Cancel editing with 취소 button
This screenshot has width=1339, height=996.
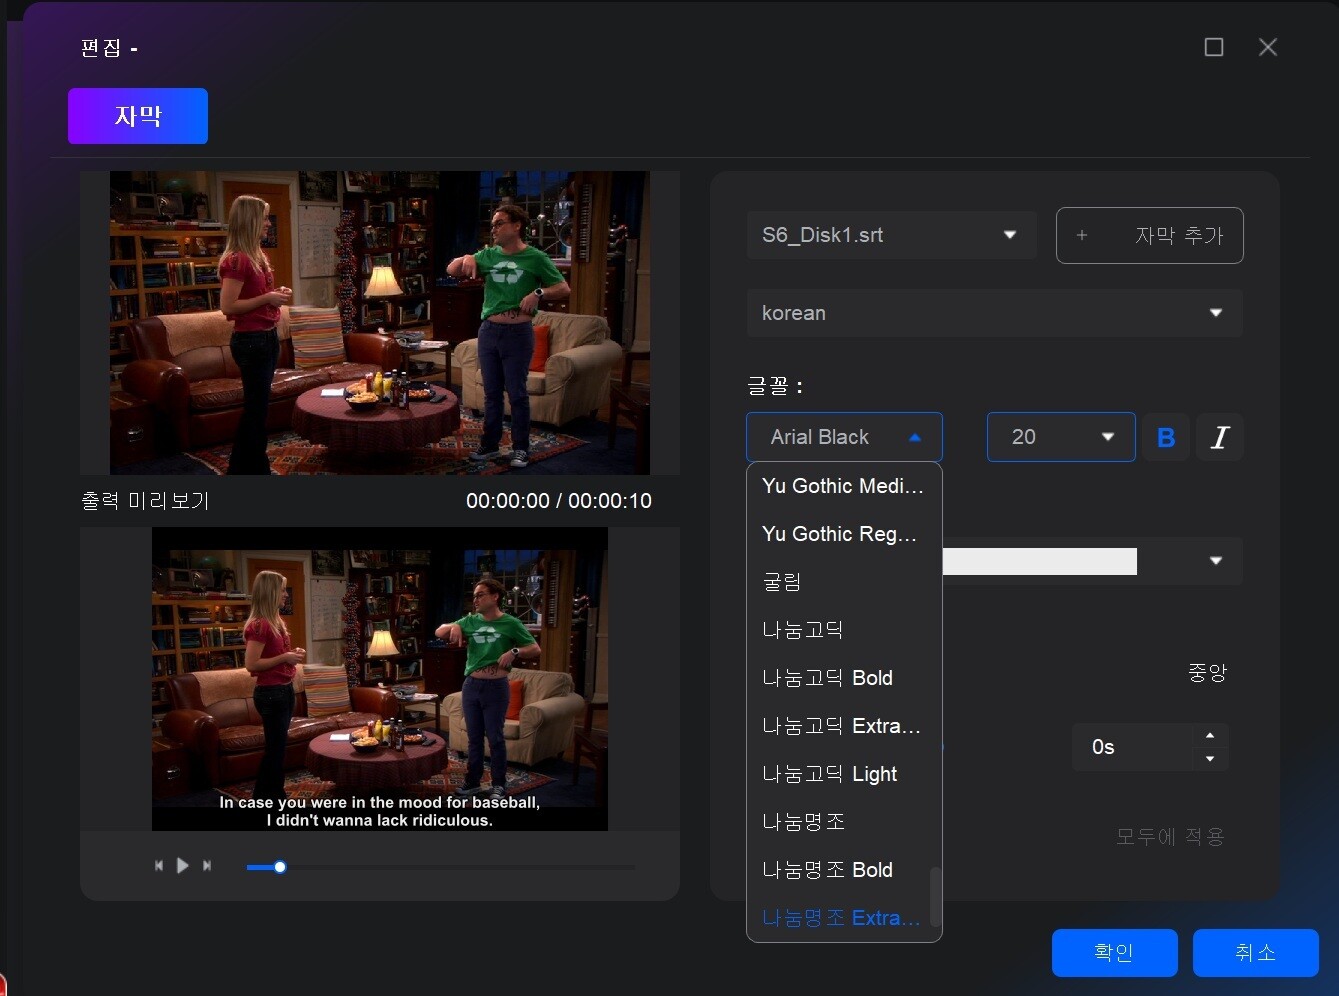1255,952
